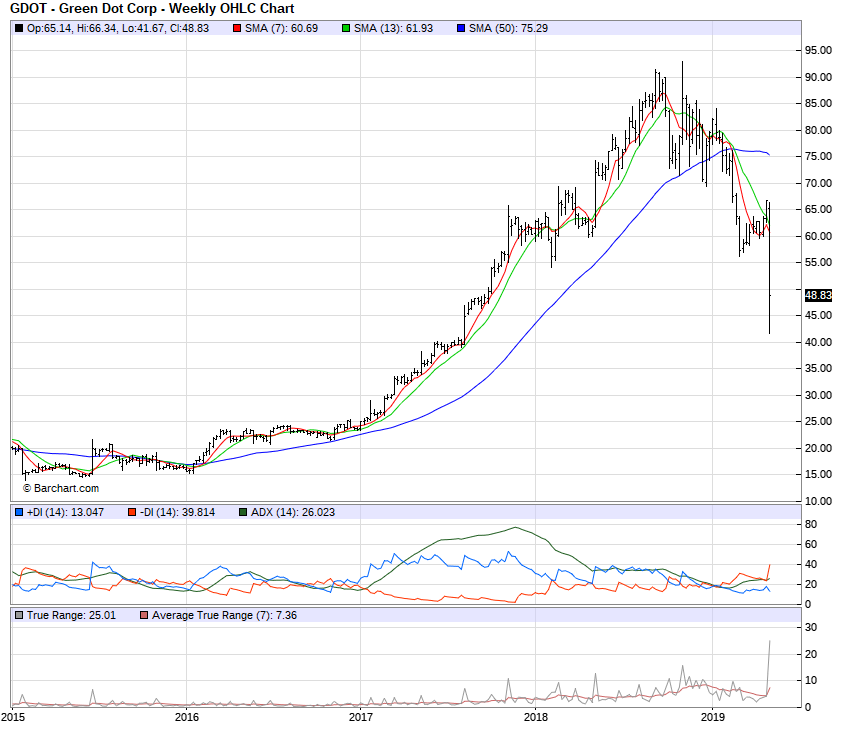The width and height of the screenshot is (843, 748).
Task: Click the Average True Range legend swatch
Action: pyautogui.click(x=144, y=615)
